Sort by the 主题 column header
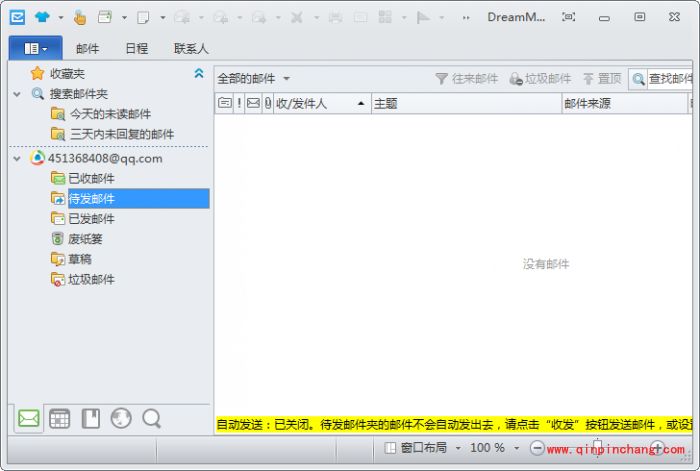Viewport: 700px width, 471px height. 466,104
